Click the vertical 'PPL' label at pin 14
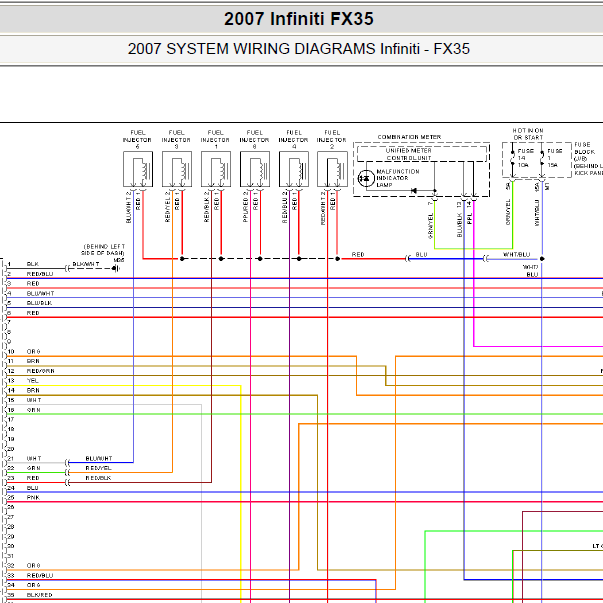Viewport: 603px width, 603px height. click(x=469, y=218)
